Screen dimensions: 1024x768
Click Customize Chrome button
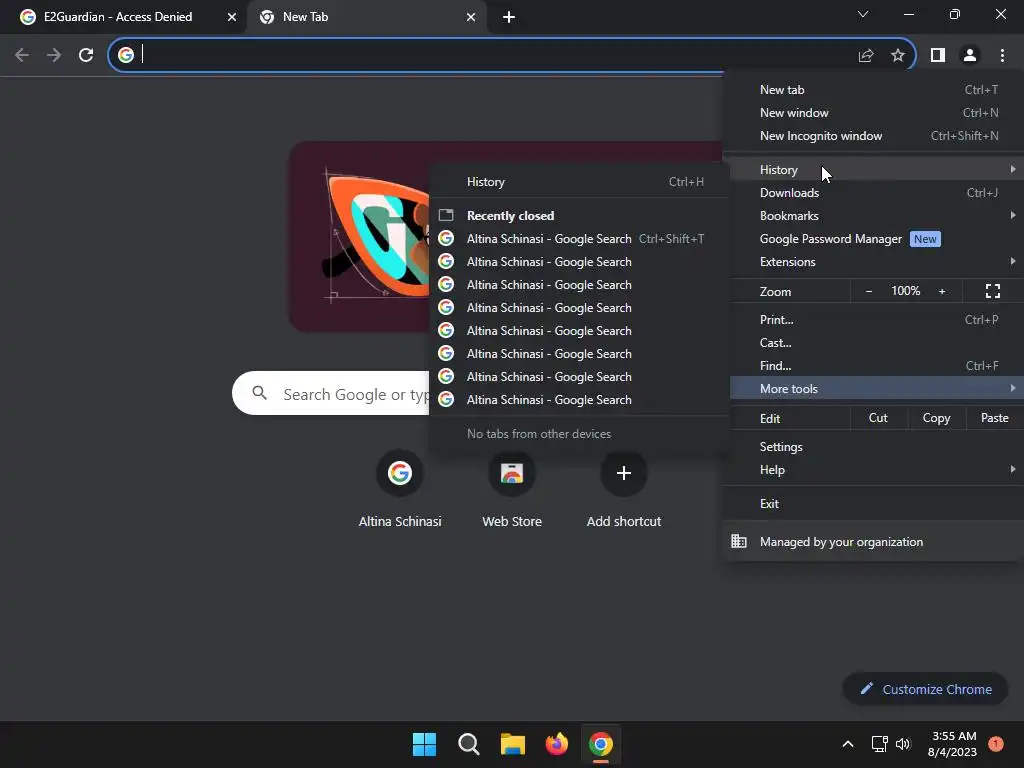coord(925,689)
